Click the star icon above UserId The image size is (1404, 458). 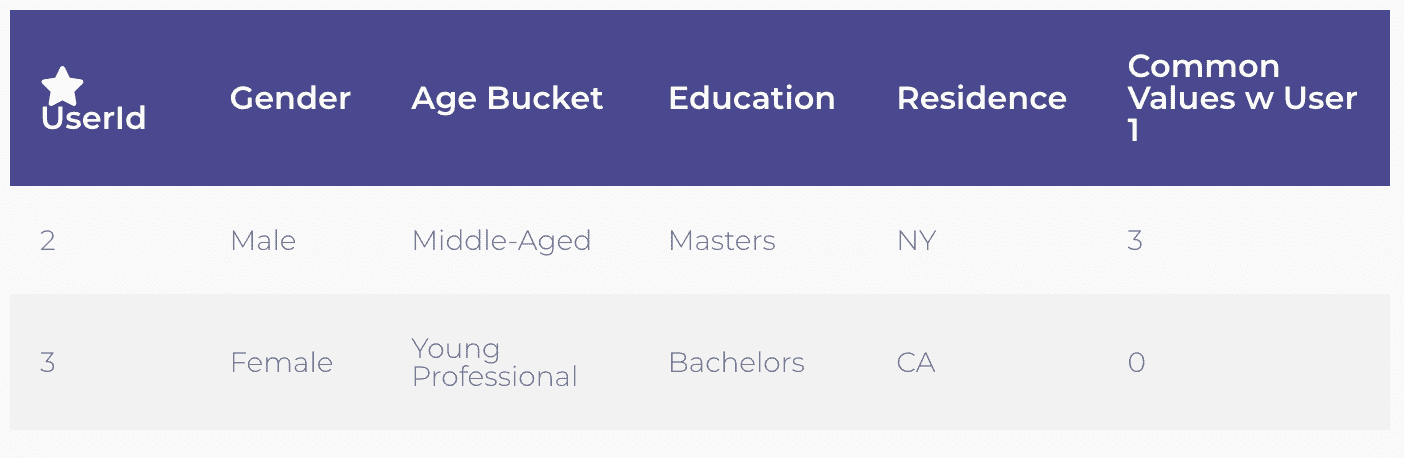(63, 86)
